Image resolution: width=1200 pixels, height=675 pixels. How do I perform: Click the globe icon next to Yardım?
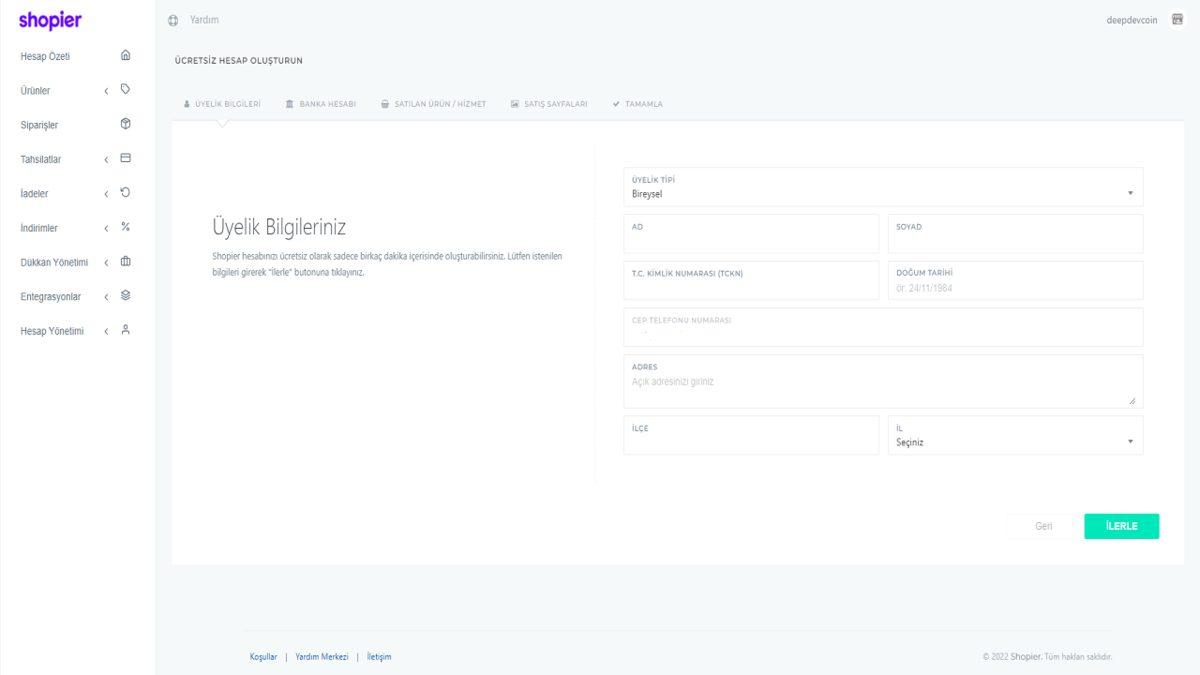pos(173,20)
